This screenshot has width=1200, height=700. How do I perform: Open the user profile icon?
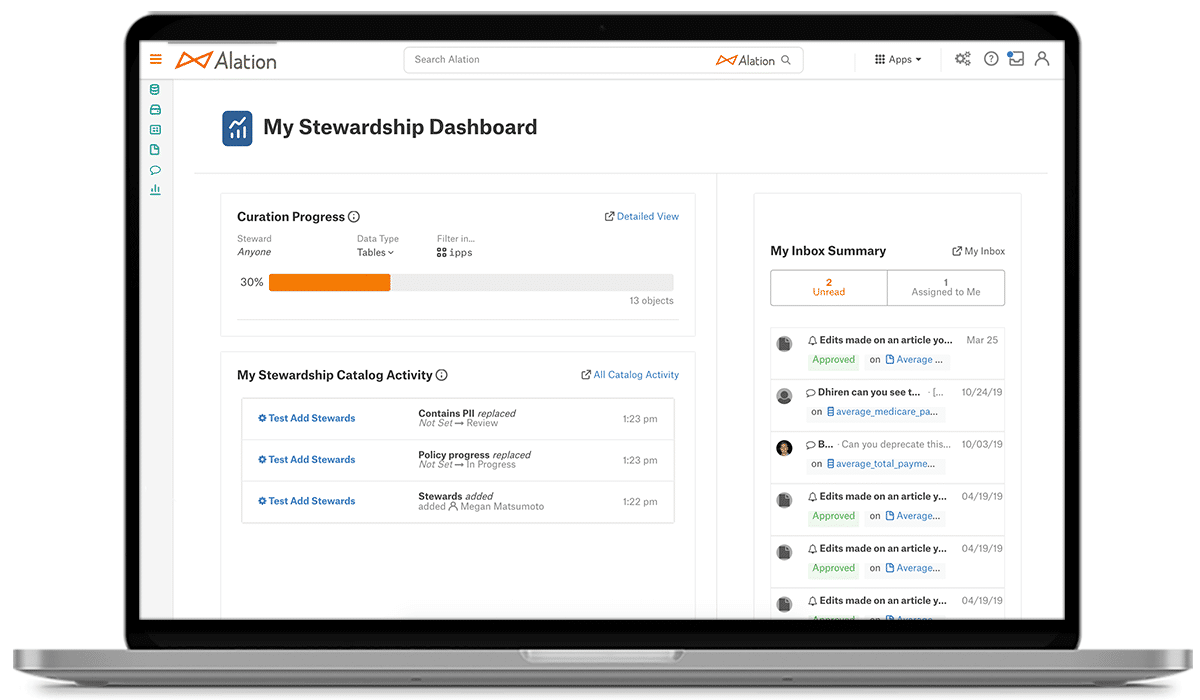pyautogui.click(x=1041, y=60)
